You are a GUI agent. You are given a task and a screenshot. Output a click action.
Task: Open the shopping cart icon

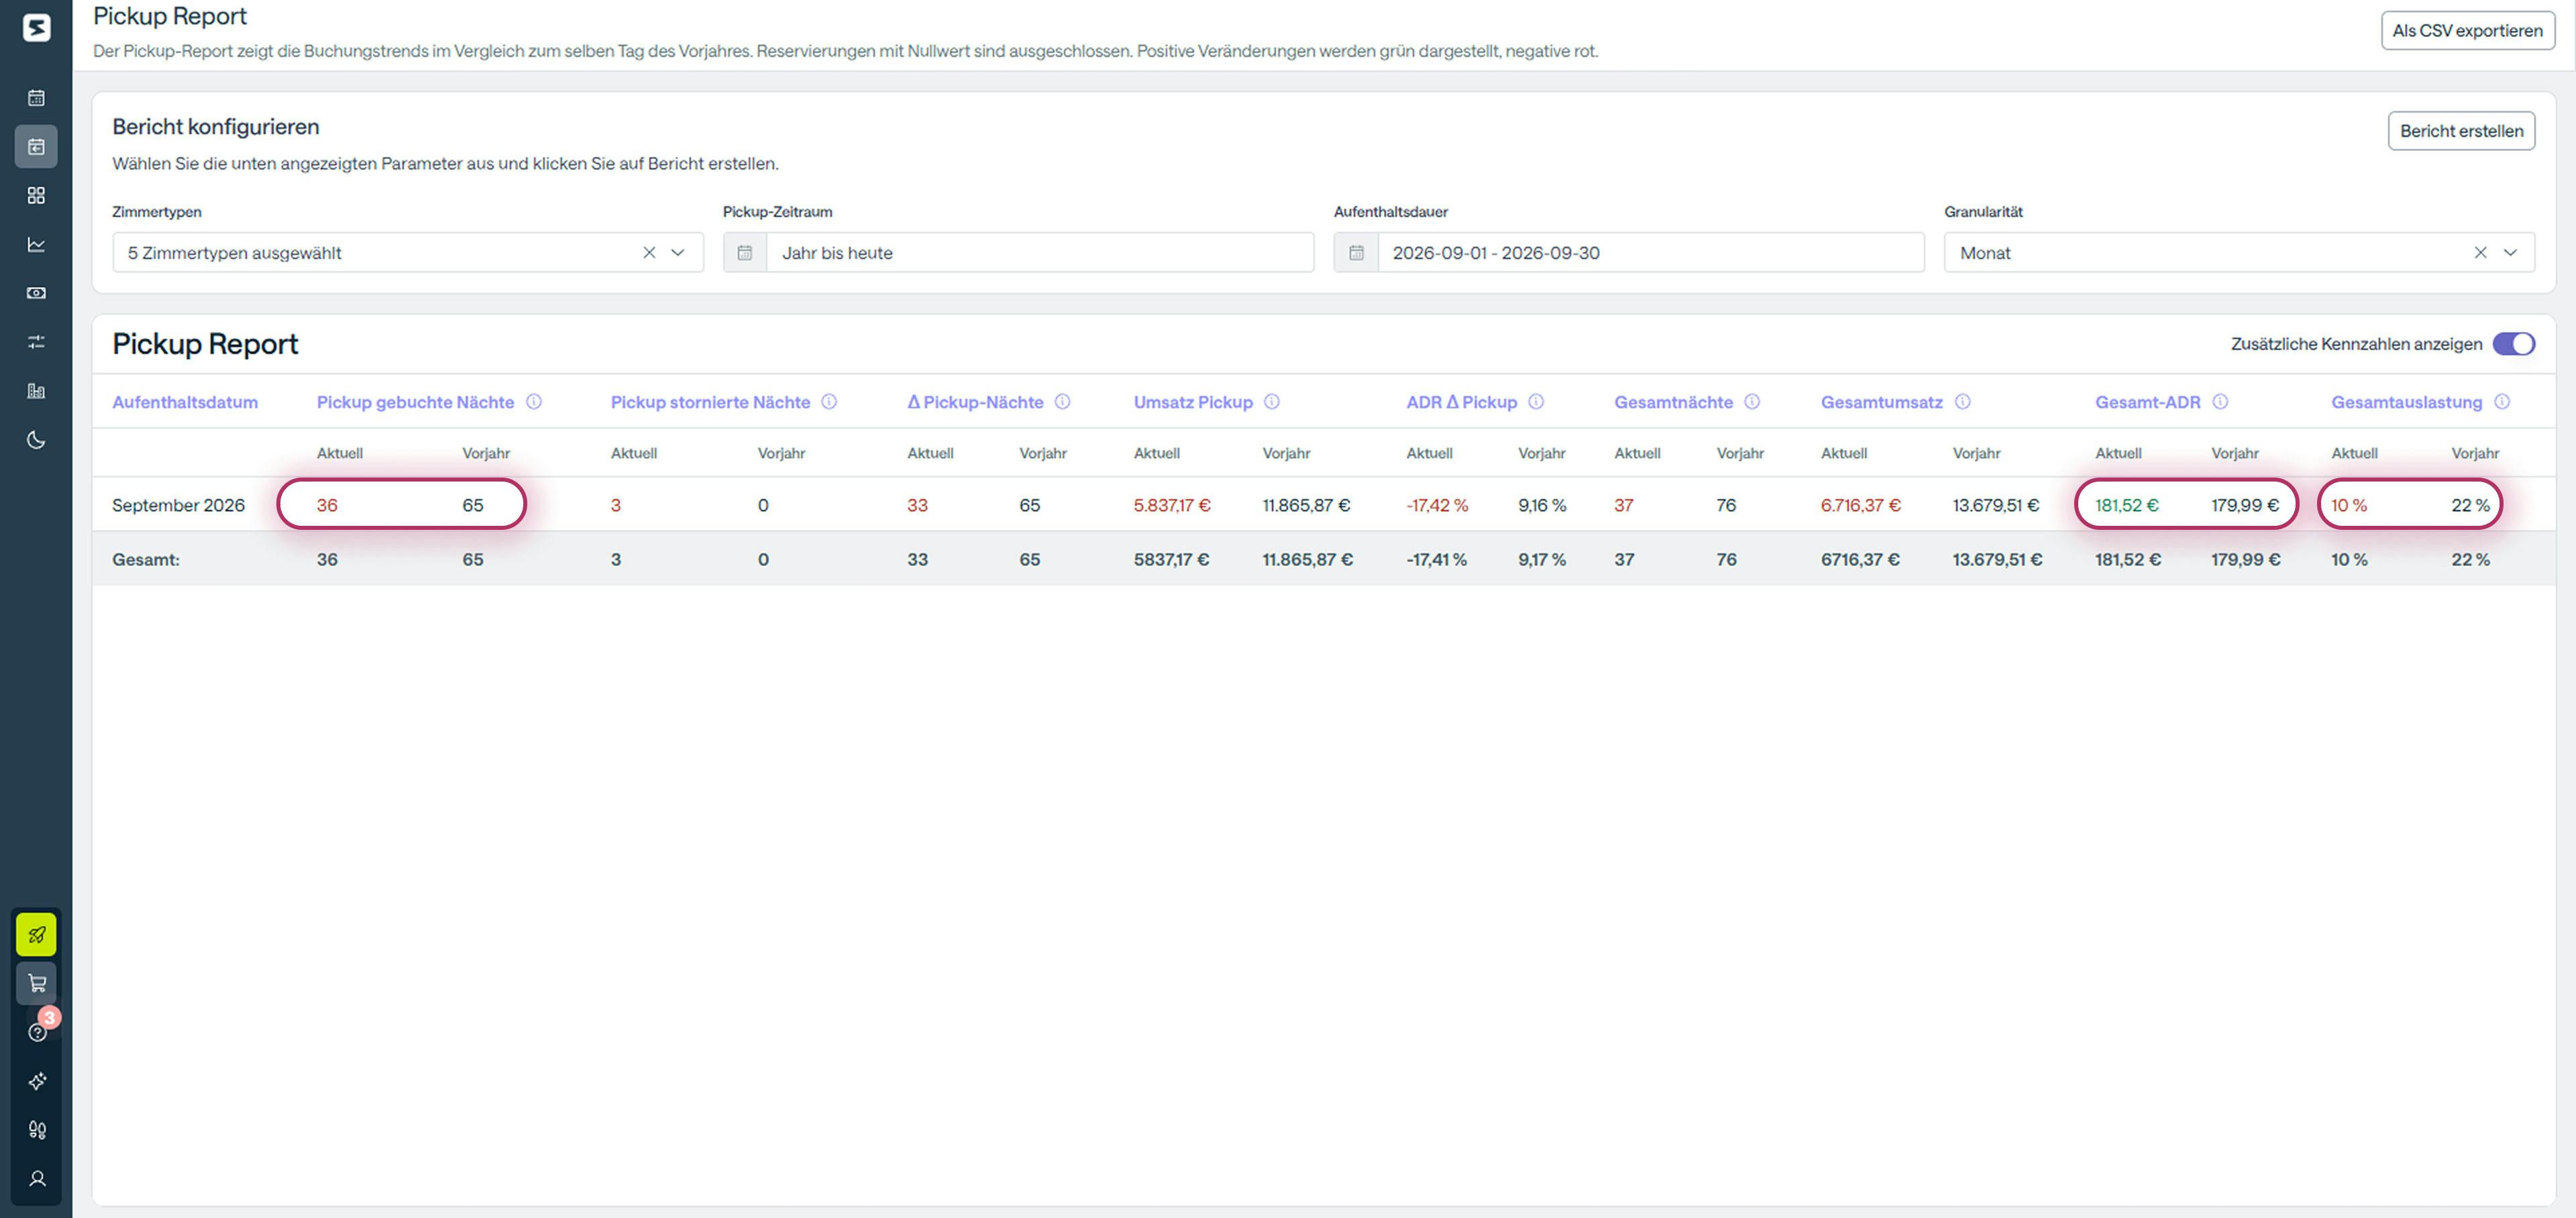(37, 983)
